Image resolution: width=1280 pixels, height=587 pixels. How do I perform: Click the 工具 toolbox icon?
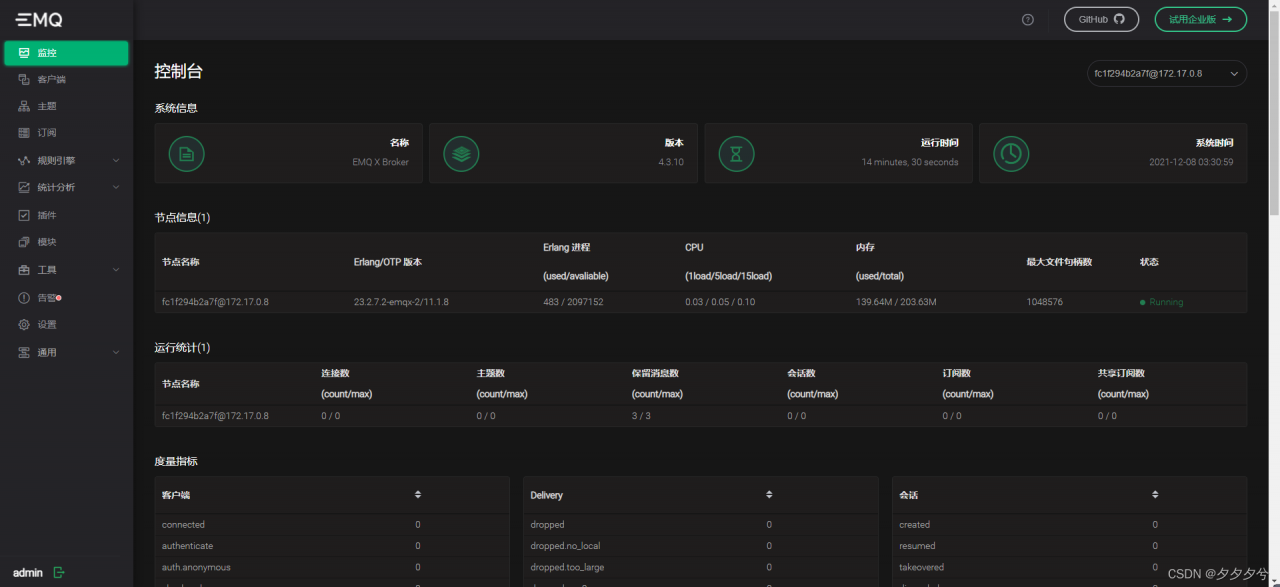click(24, 270)
